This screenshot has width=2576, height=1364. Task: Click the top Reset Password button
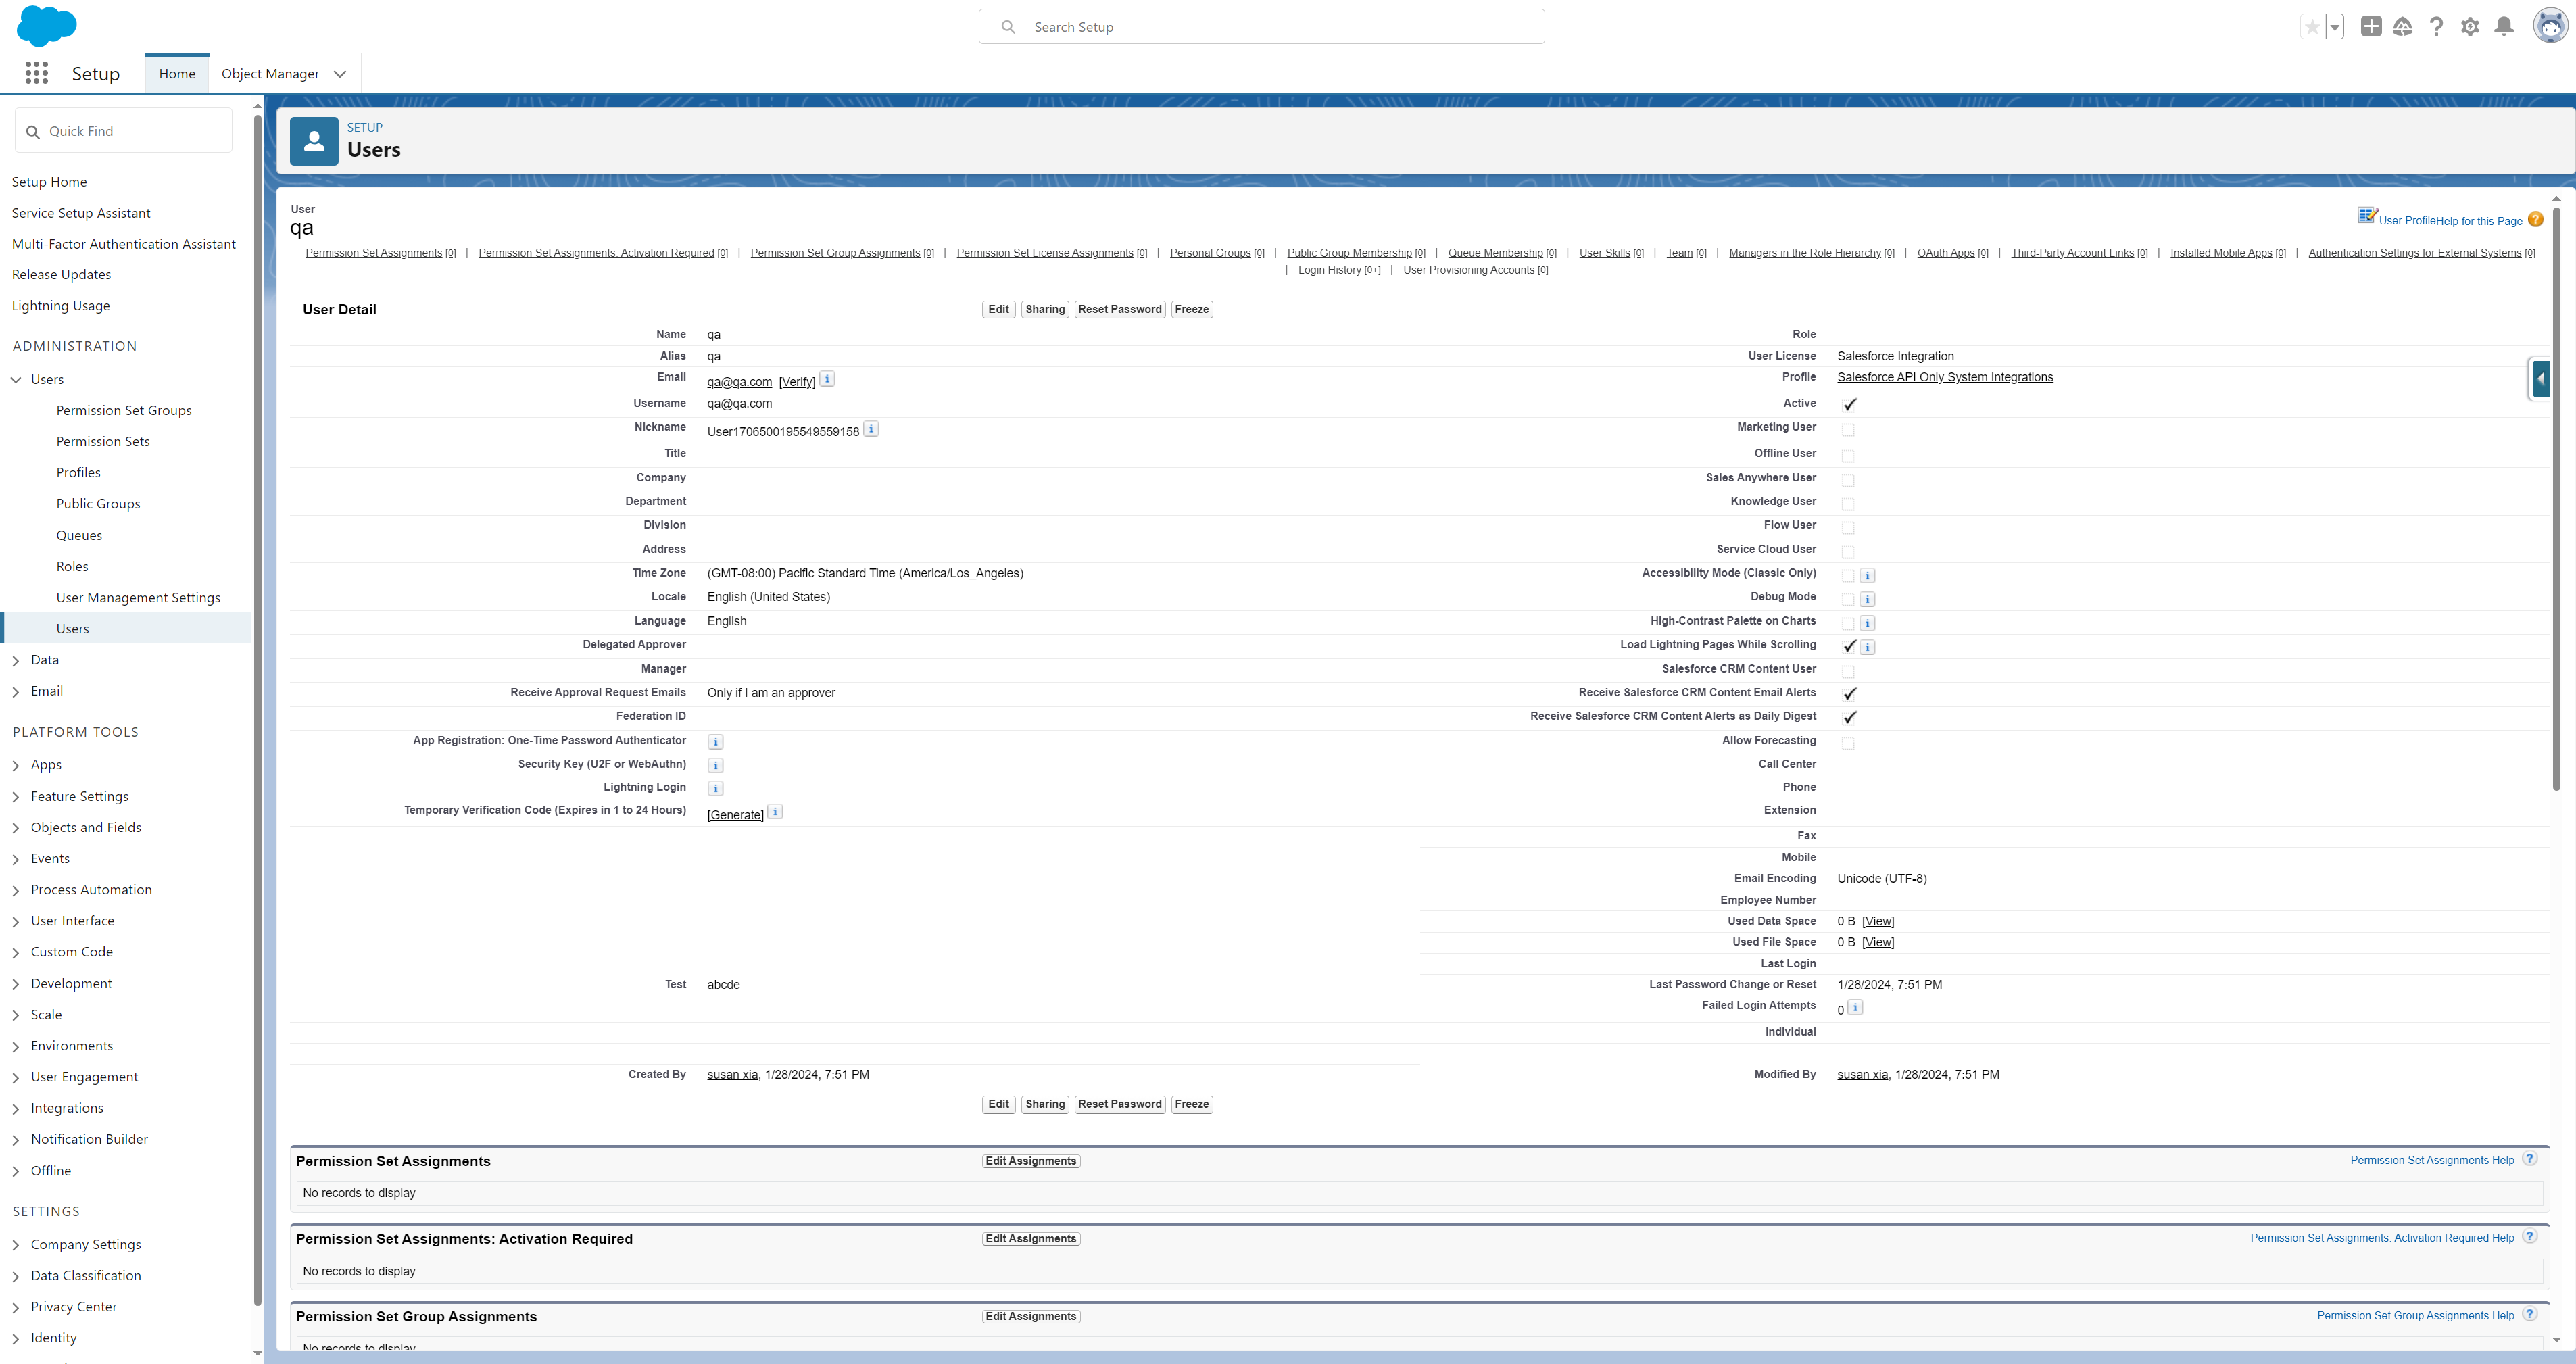(1119, 309)
